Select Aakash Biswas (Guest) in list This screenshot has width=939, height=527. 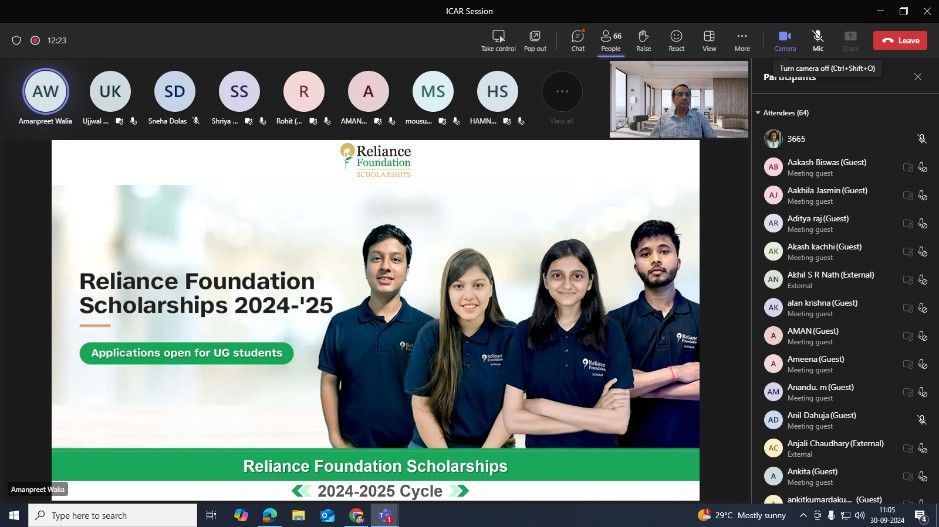(845, 167)
